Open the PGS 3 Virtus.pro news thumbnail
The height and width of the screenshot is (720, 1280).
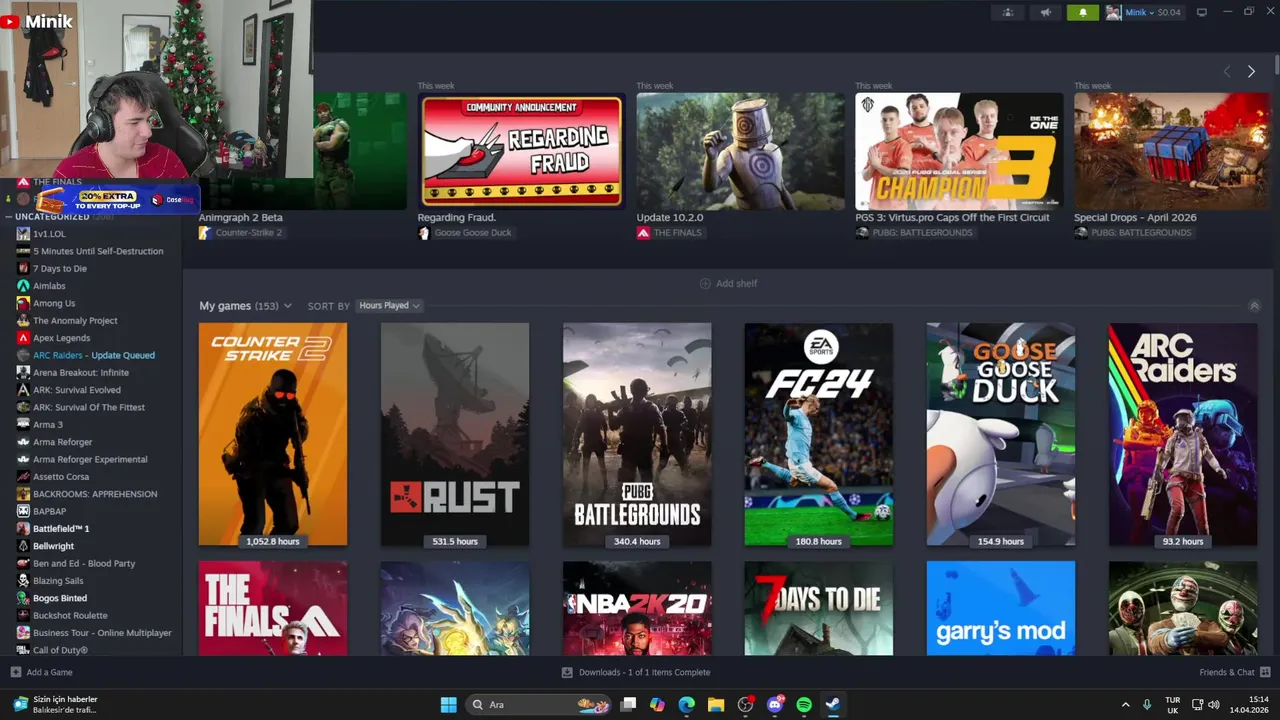click(959, 151)
